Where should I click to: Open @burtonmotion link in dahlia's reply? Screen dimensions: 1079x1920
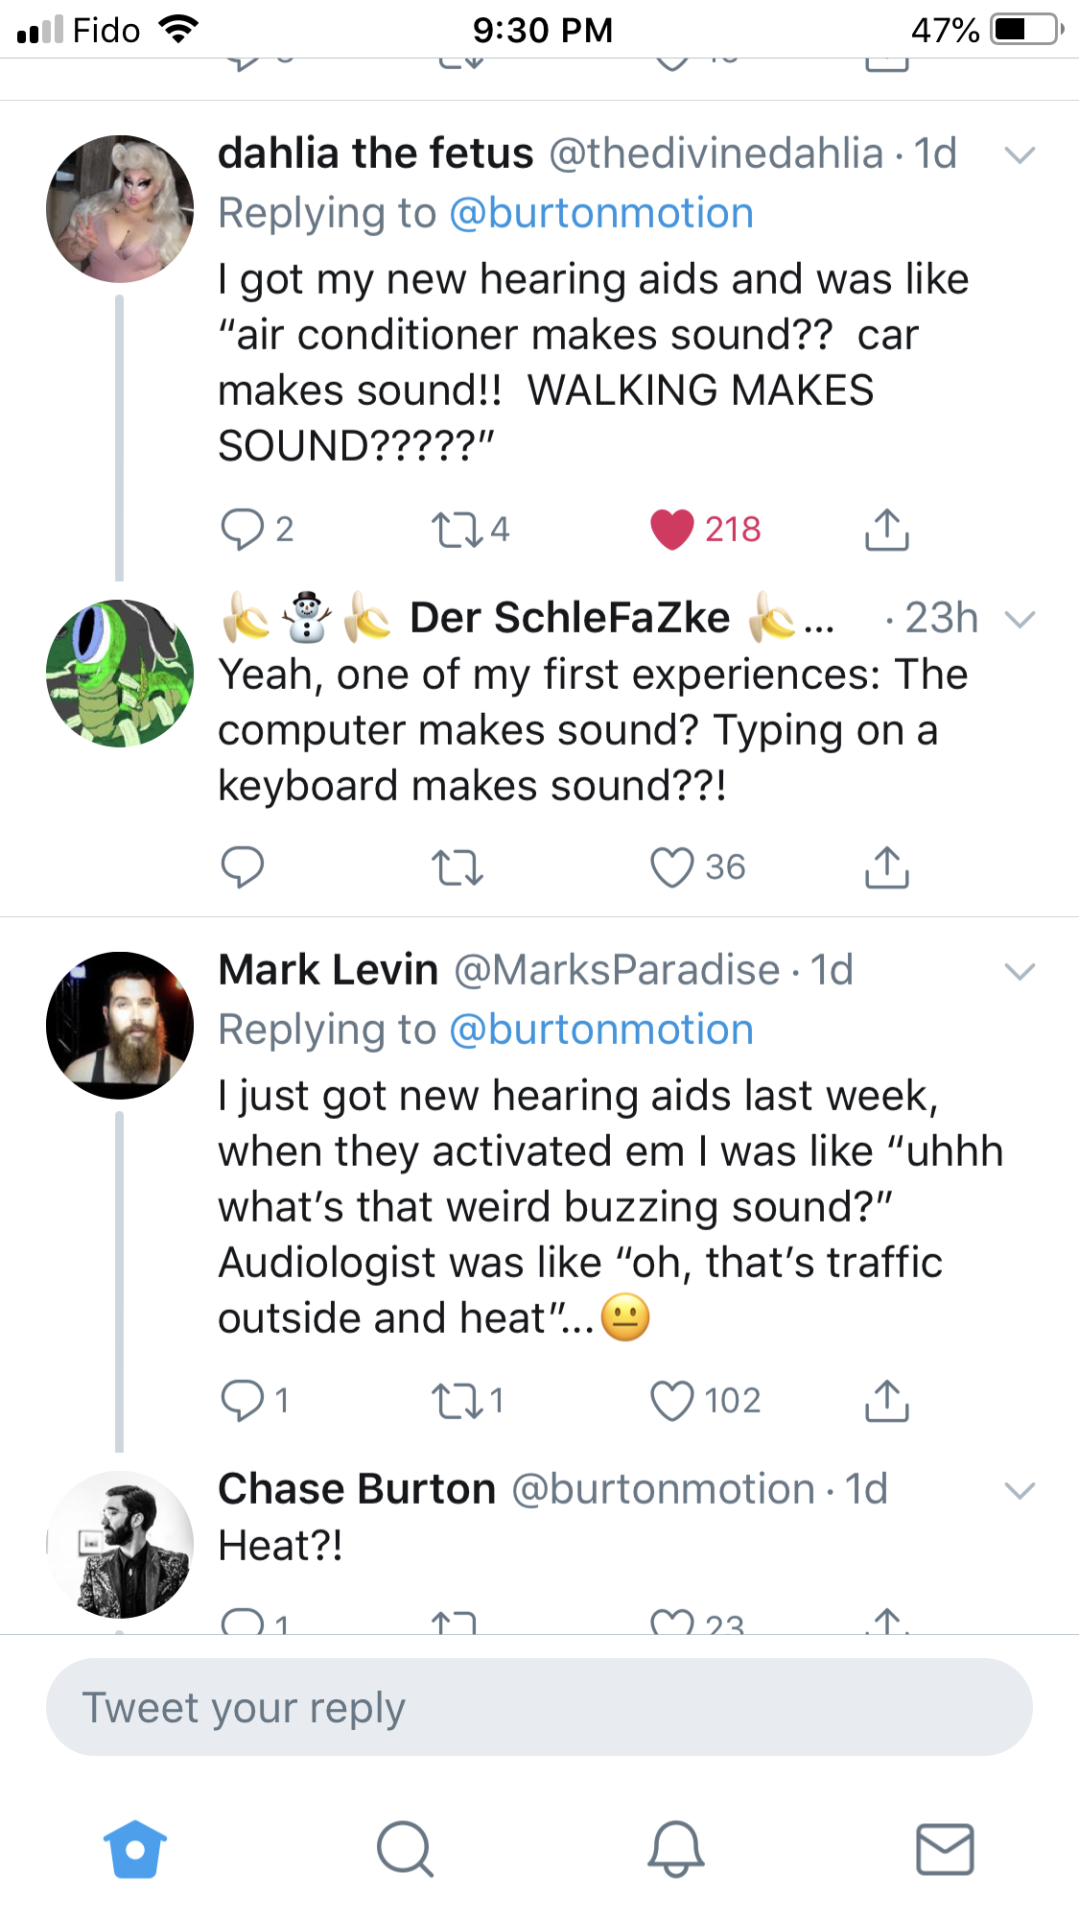click(x=601, y=214)
